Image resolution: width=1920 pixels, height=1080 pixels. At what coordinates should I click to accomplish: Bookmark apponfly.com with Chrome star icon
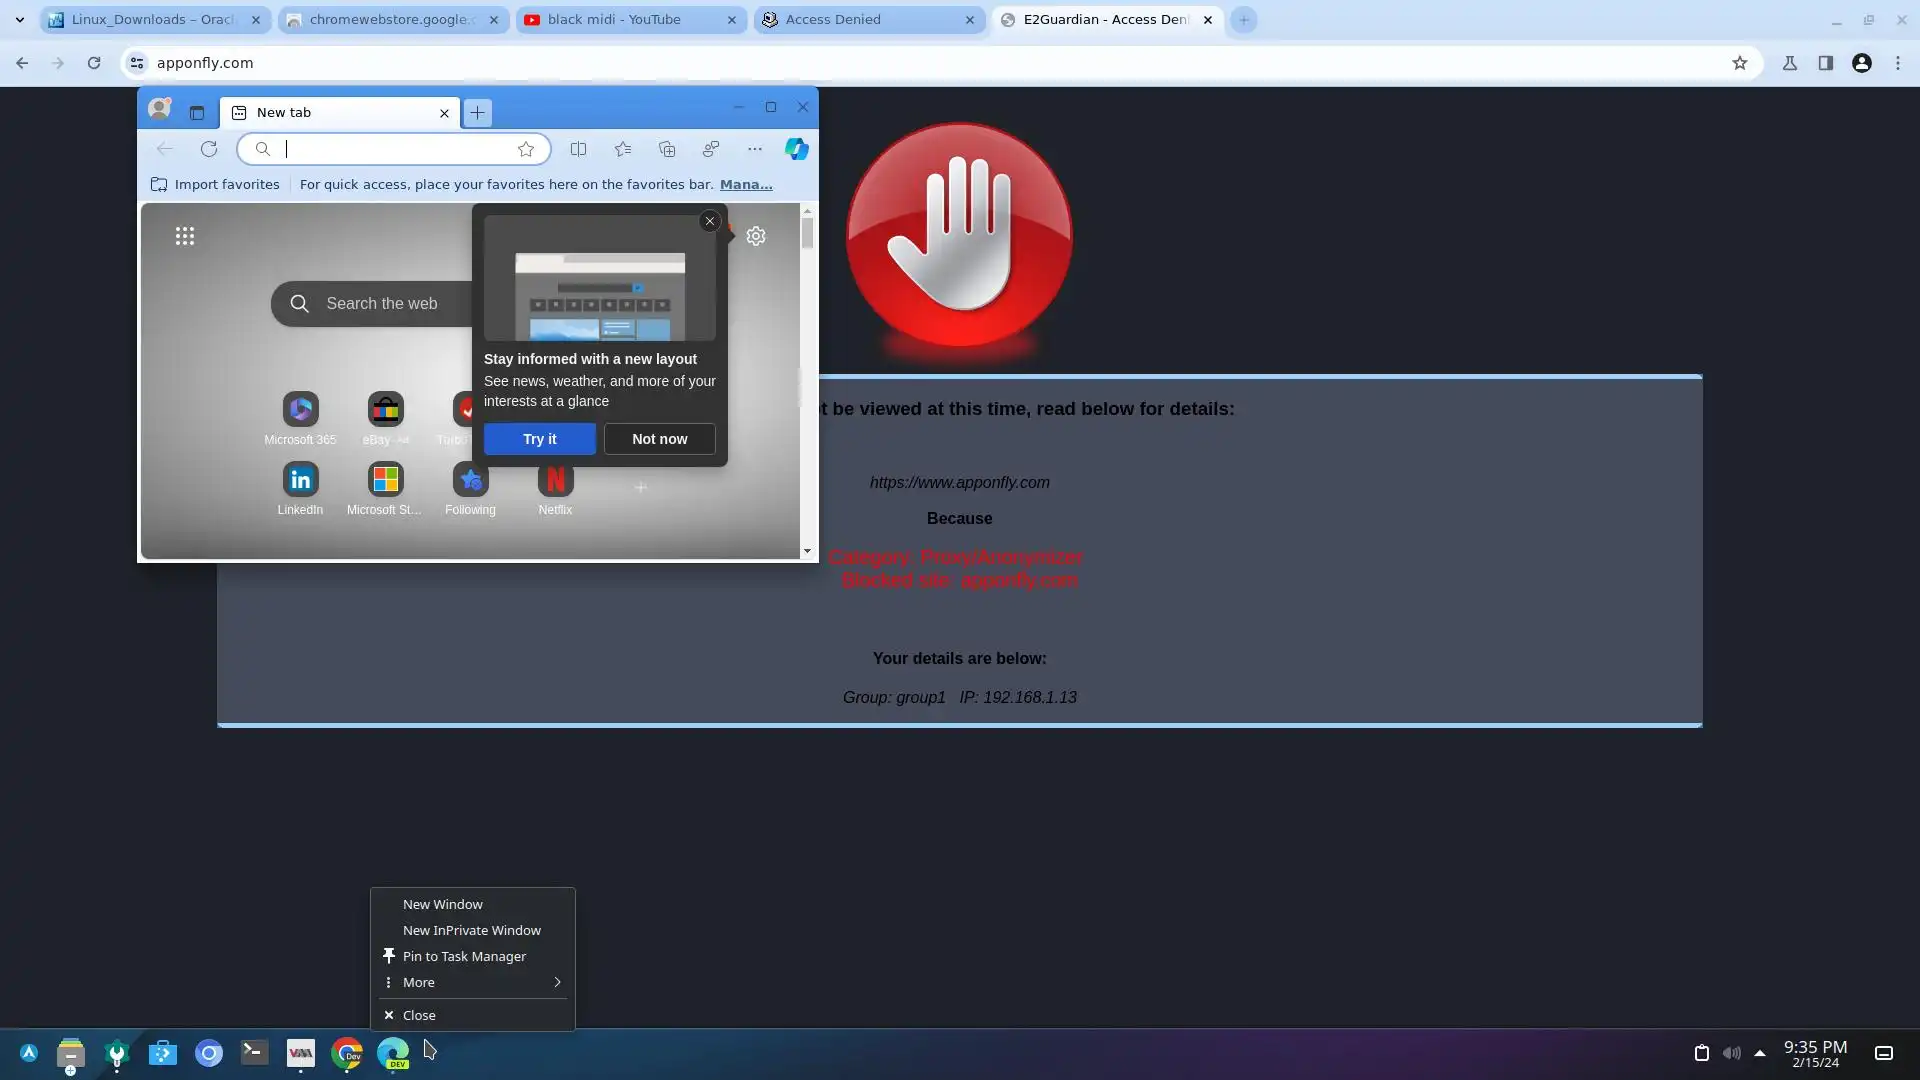click(x=1739, y=63)
